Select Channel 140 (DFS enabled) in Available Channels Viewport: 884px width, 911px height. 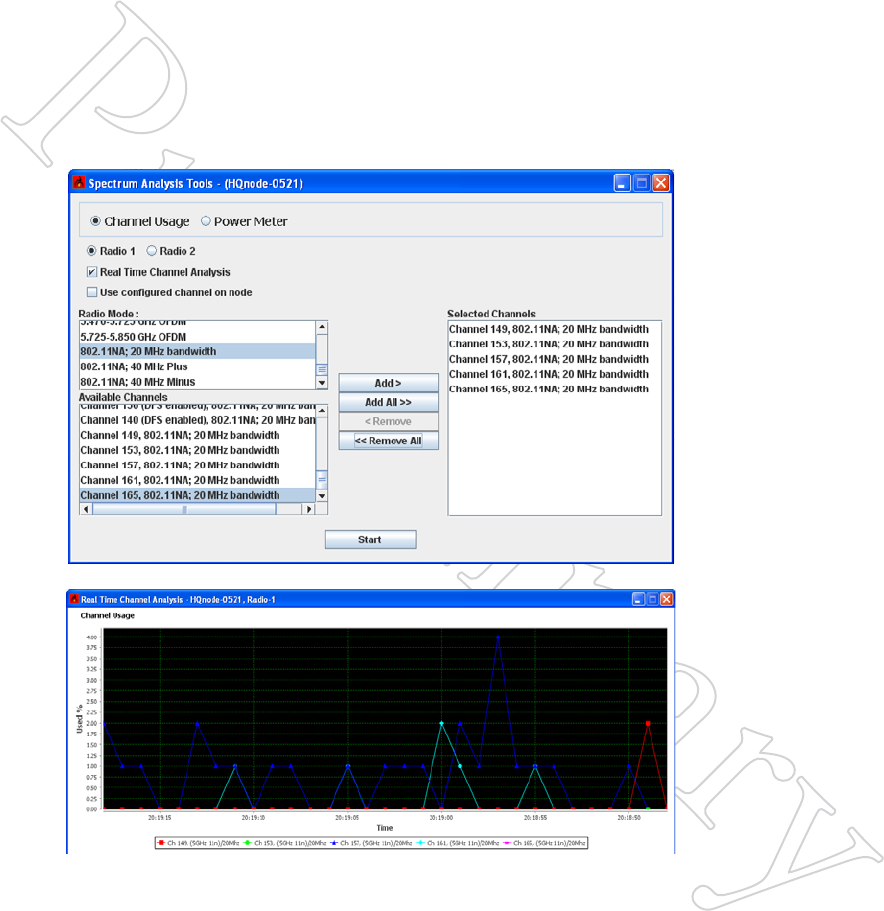point(197,420)
